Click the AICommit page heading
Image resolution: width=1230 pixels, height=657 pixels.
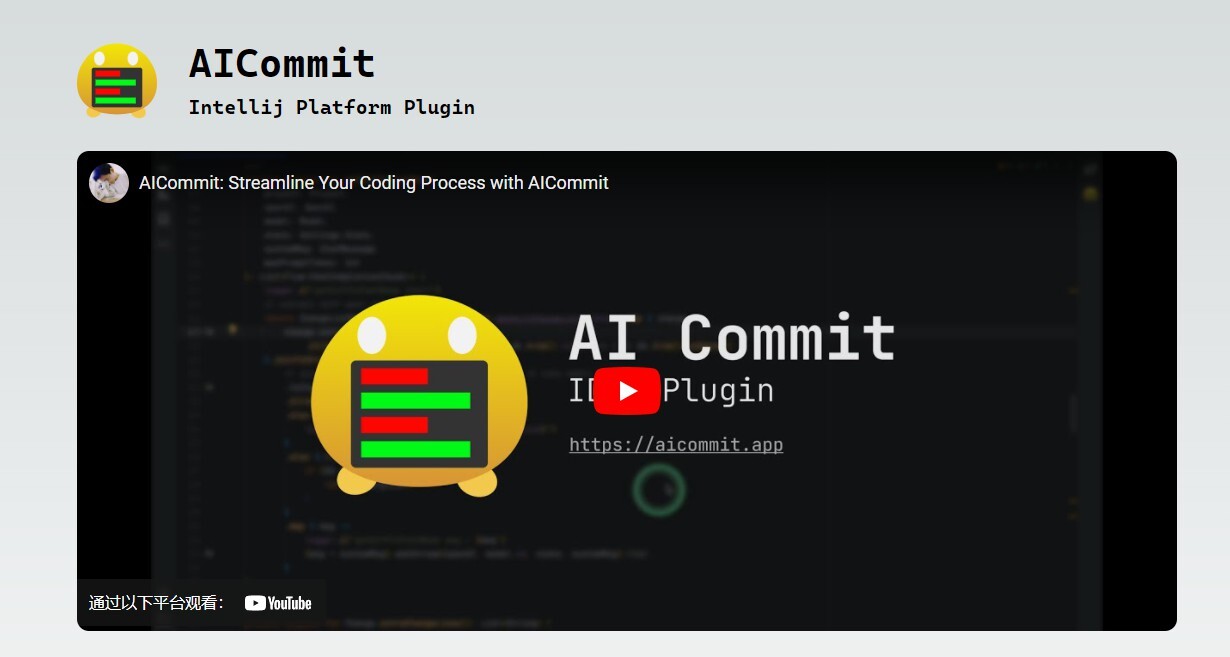point(282,63)
